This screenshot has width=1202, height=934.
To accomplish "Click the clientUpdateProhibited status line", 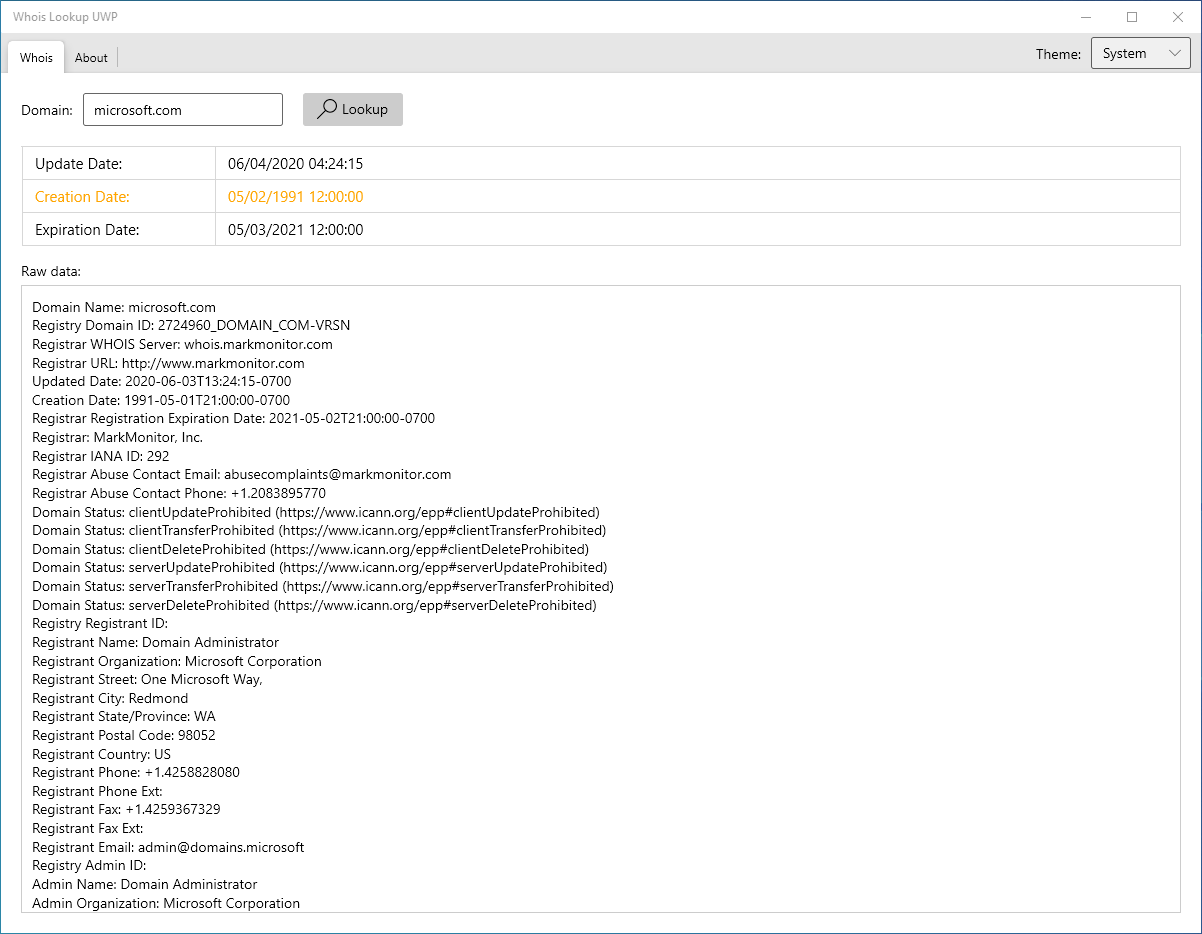I will (316, 512).
